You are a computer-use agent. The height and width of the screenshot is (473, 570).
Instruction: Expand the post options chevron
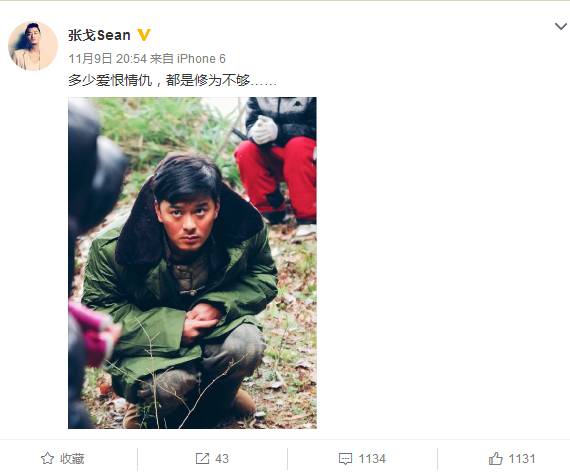[x=561, y=27]
